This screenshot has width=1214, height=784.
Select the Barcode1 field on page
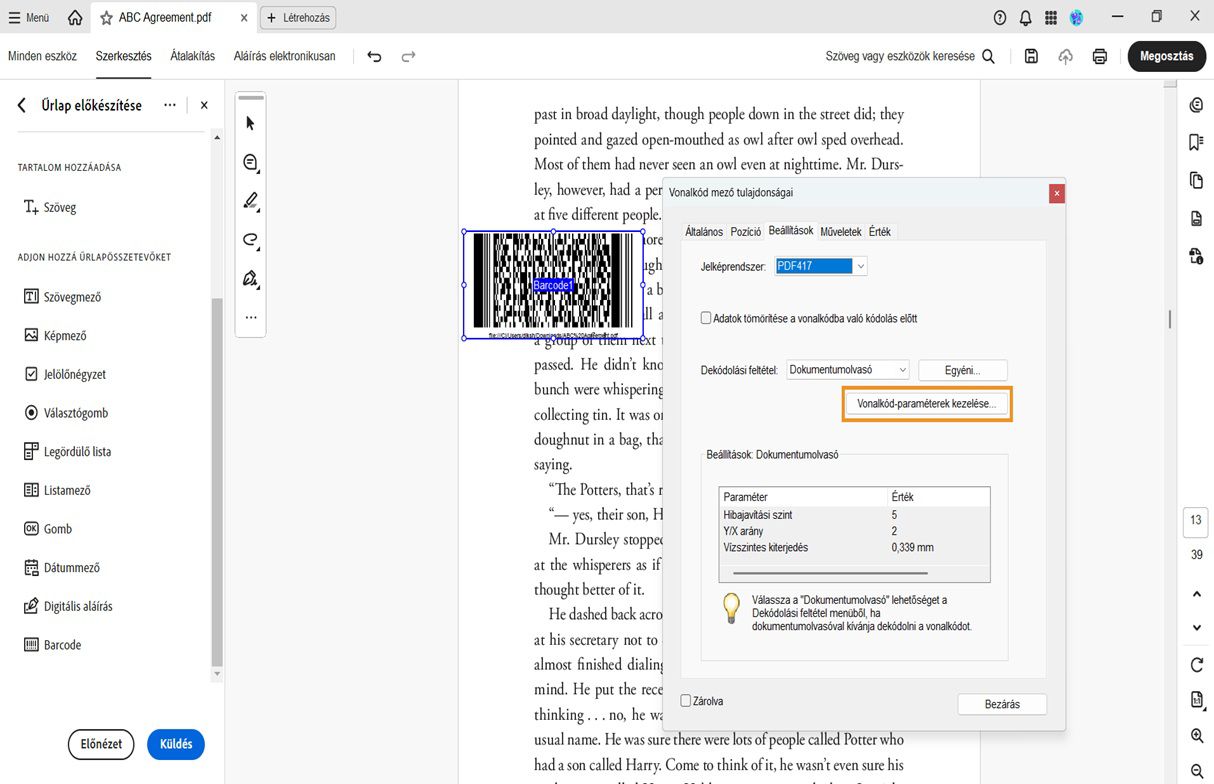pyautogui.click(x=553, y=285)
